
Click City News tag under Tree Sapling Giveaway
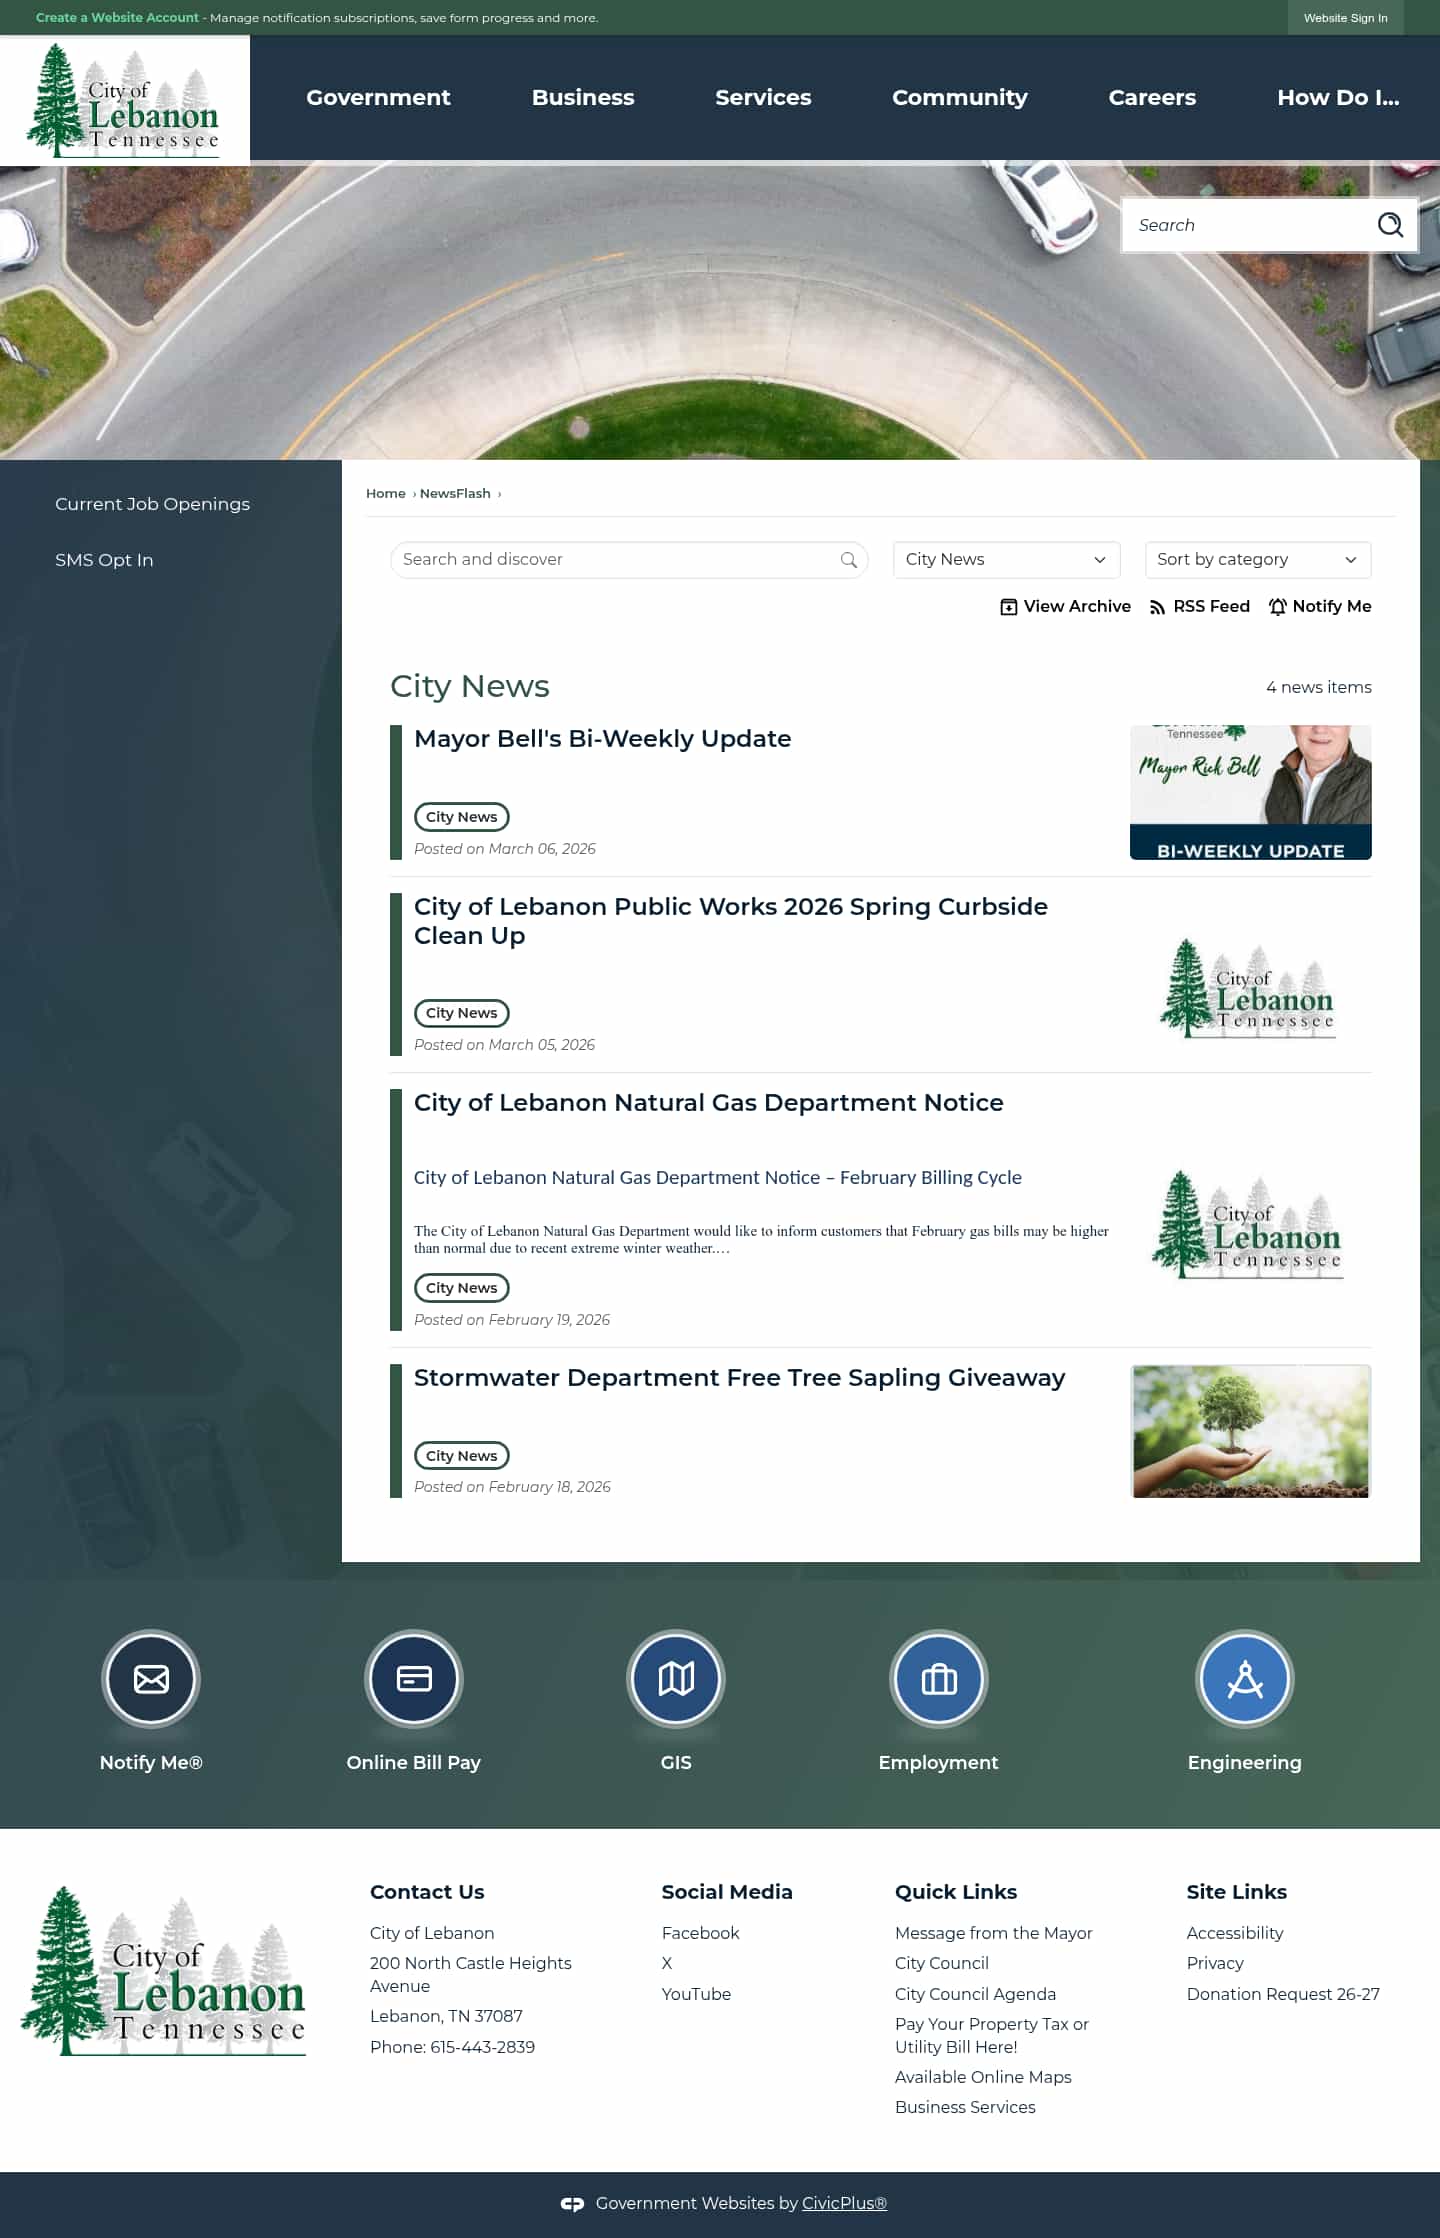click(x=461, y=1456)
